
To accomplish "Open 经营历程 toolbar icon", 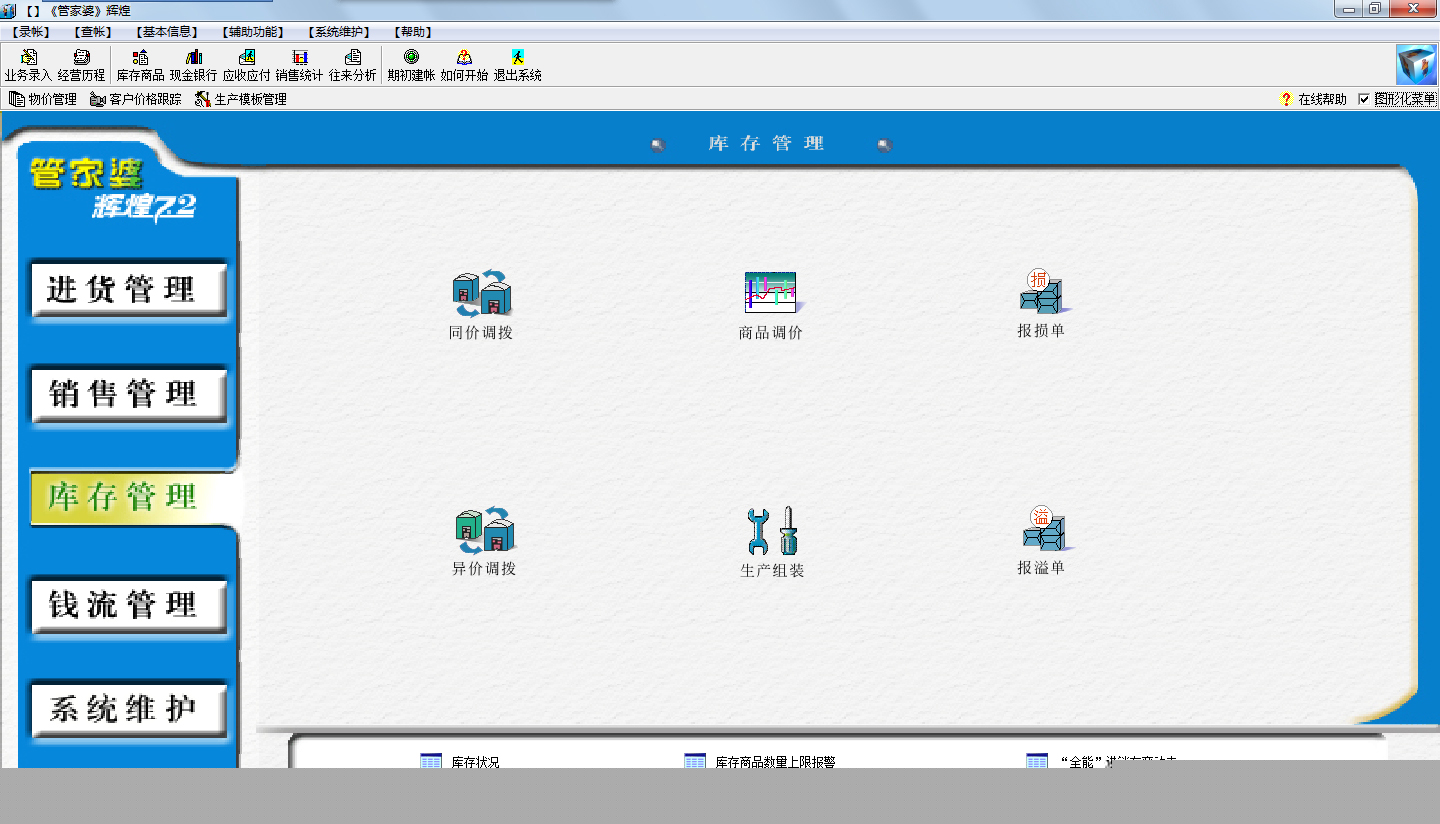I will [81, 65].
